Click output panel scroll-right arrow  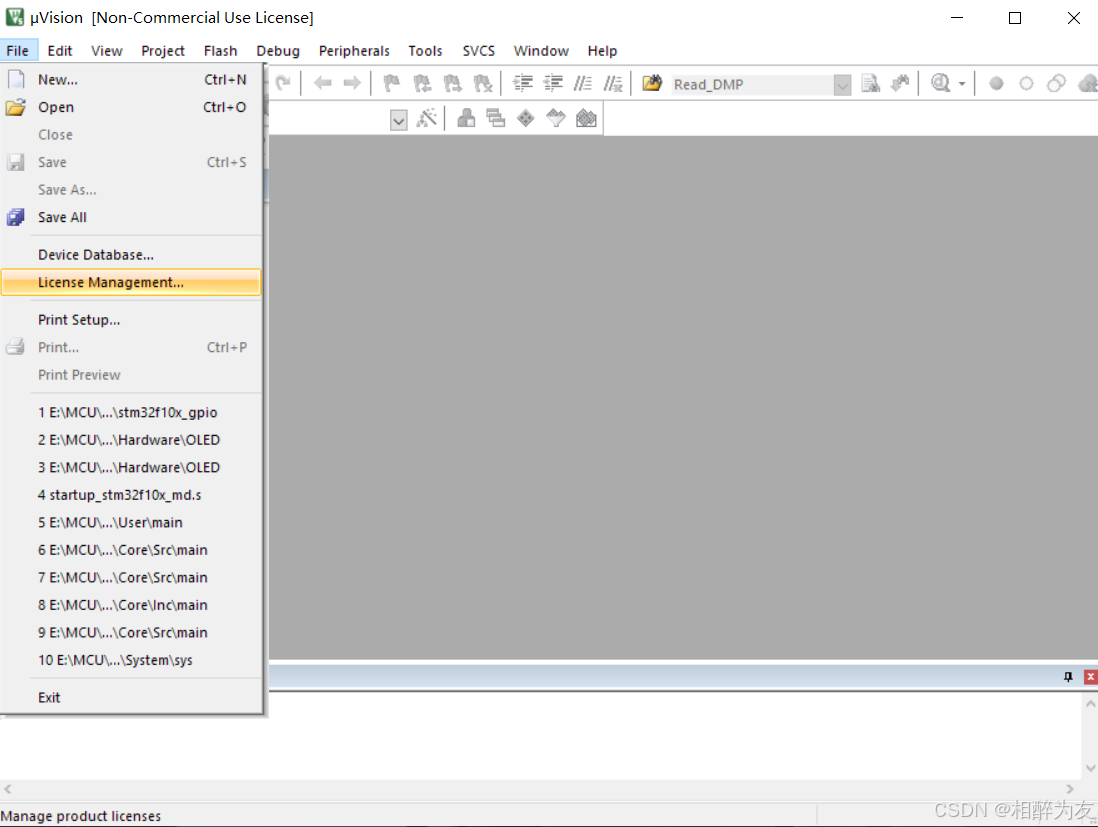pyautogui.click(x=1069, y=789)
